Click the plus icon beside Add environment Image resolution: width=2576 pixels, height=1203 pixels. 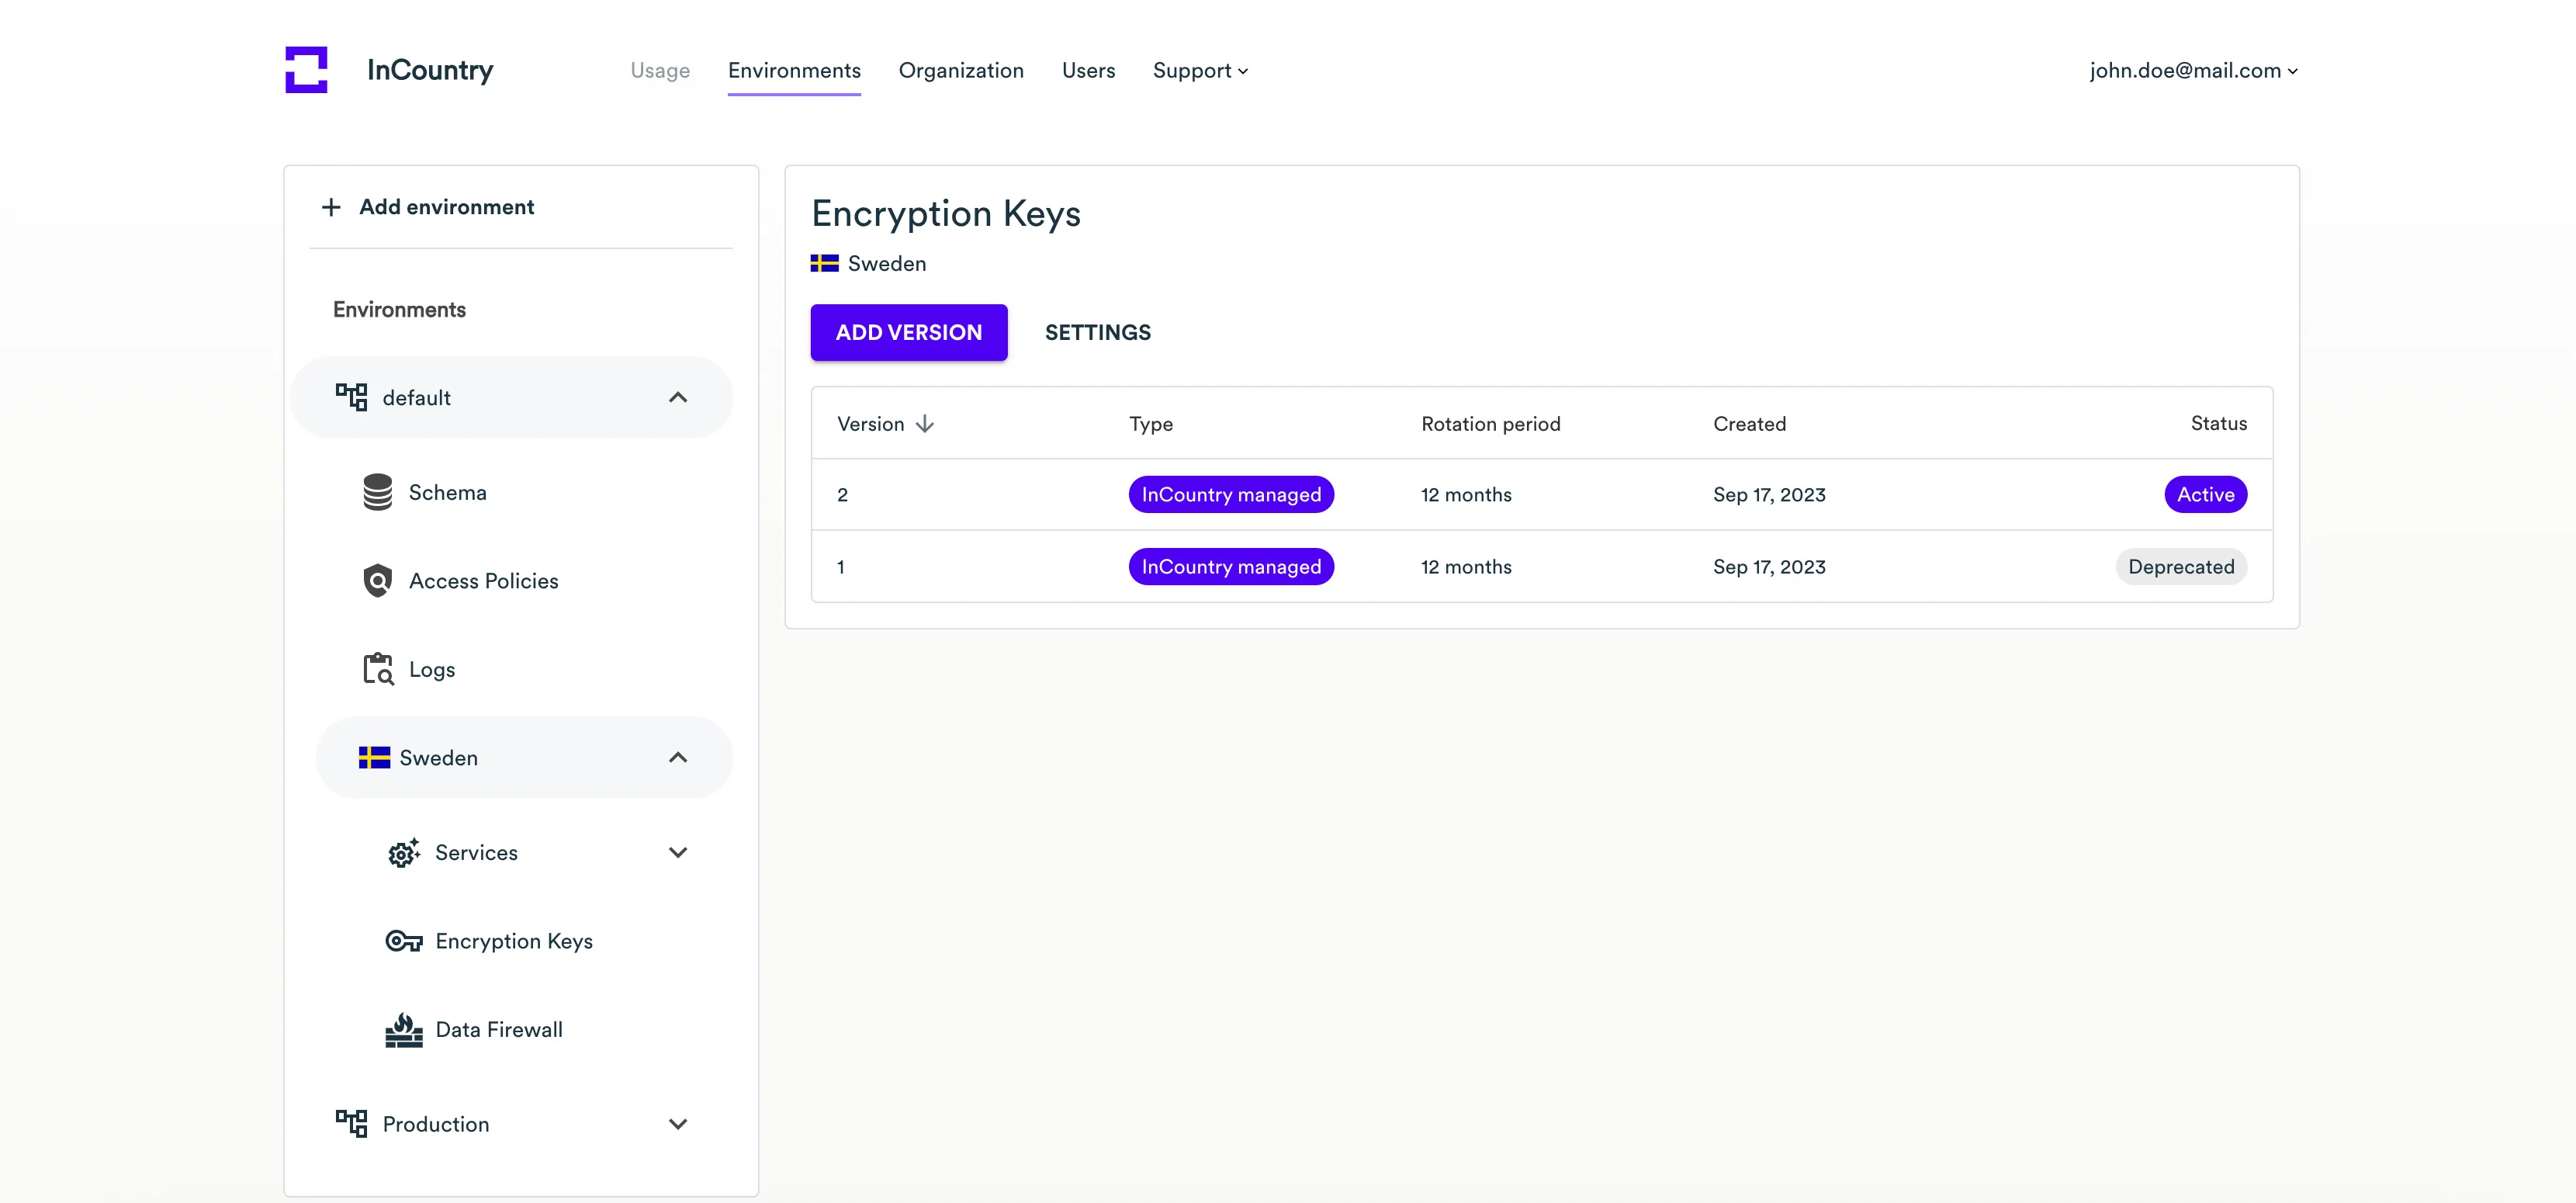click(x=331, y=207)
